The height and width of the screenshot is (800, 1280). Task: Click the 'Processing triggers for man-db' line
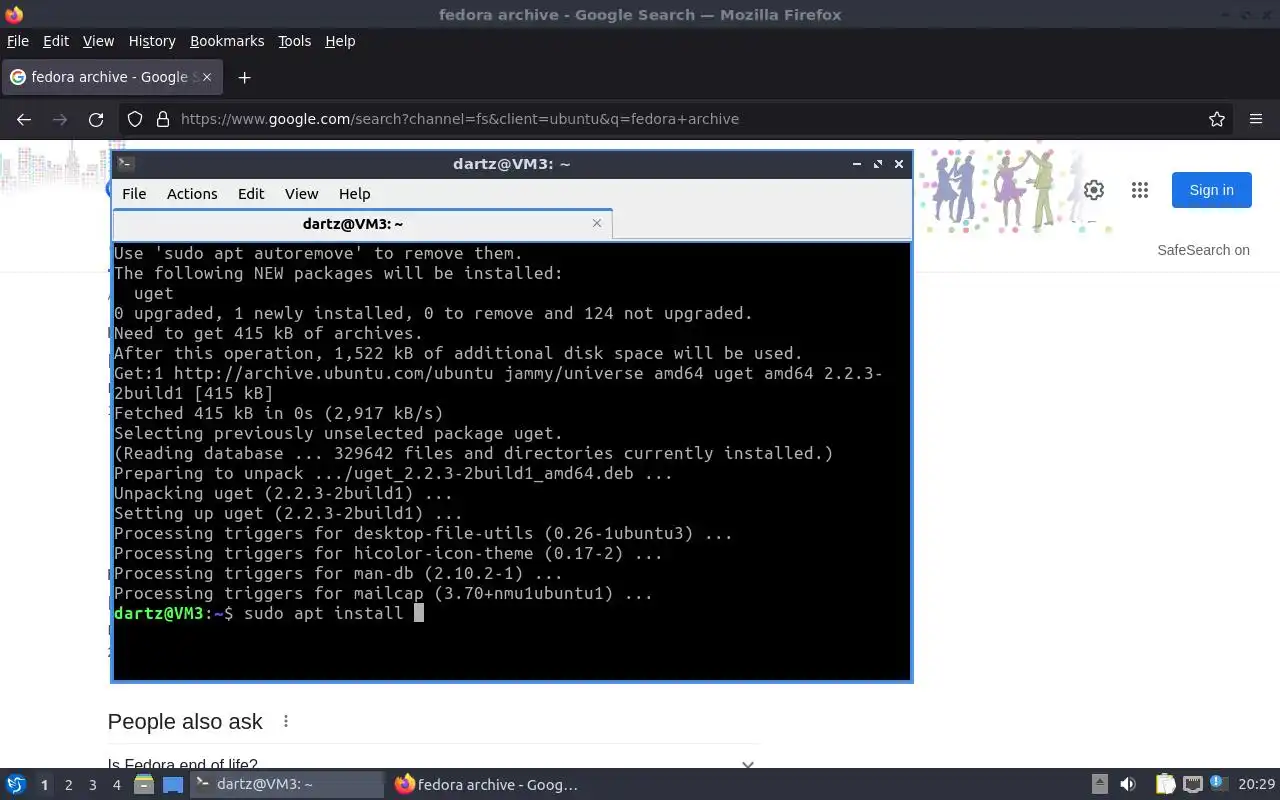[338, 573]
